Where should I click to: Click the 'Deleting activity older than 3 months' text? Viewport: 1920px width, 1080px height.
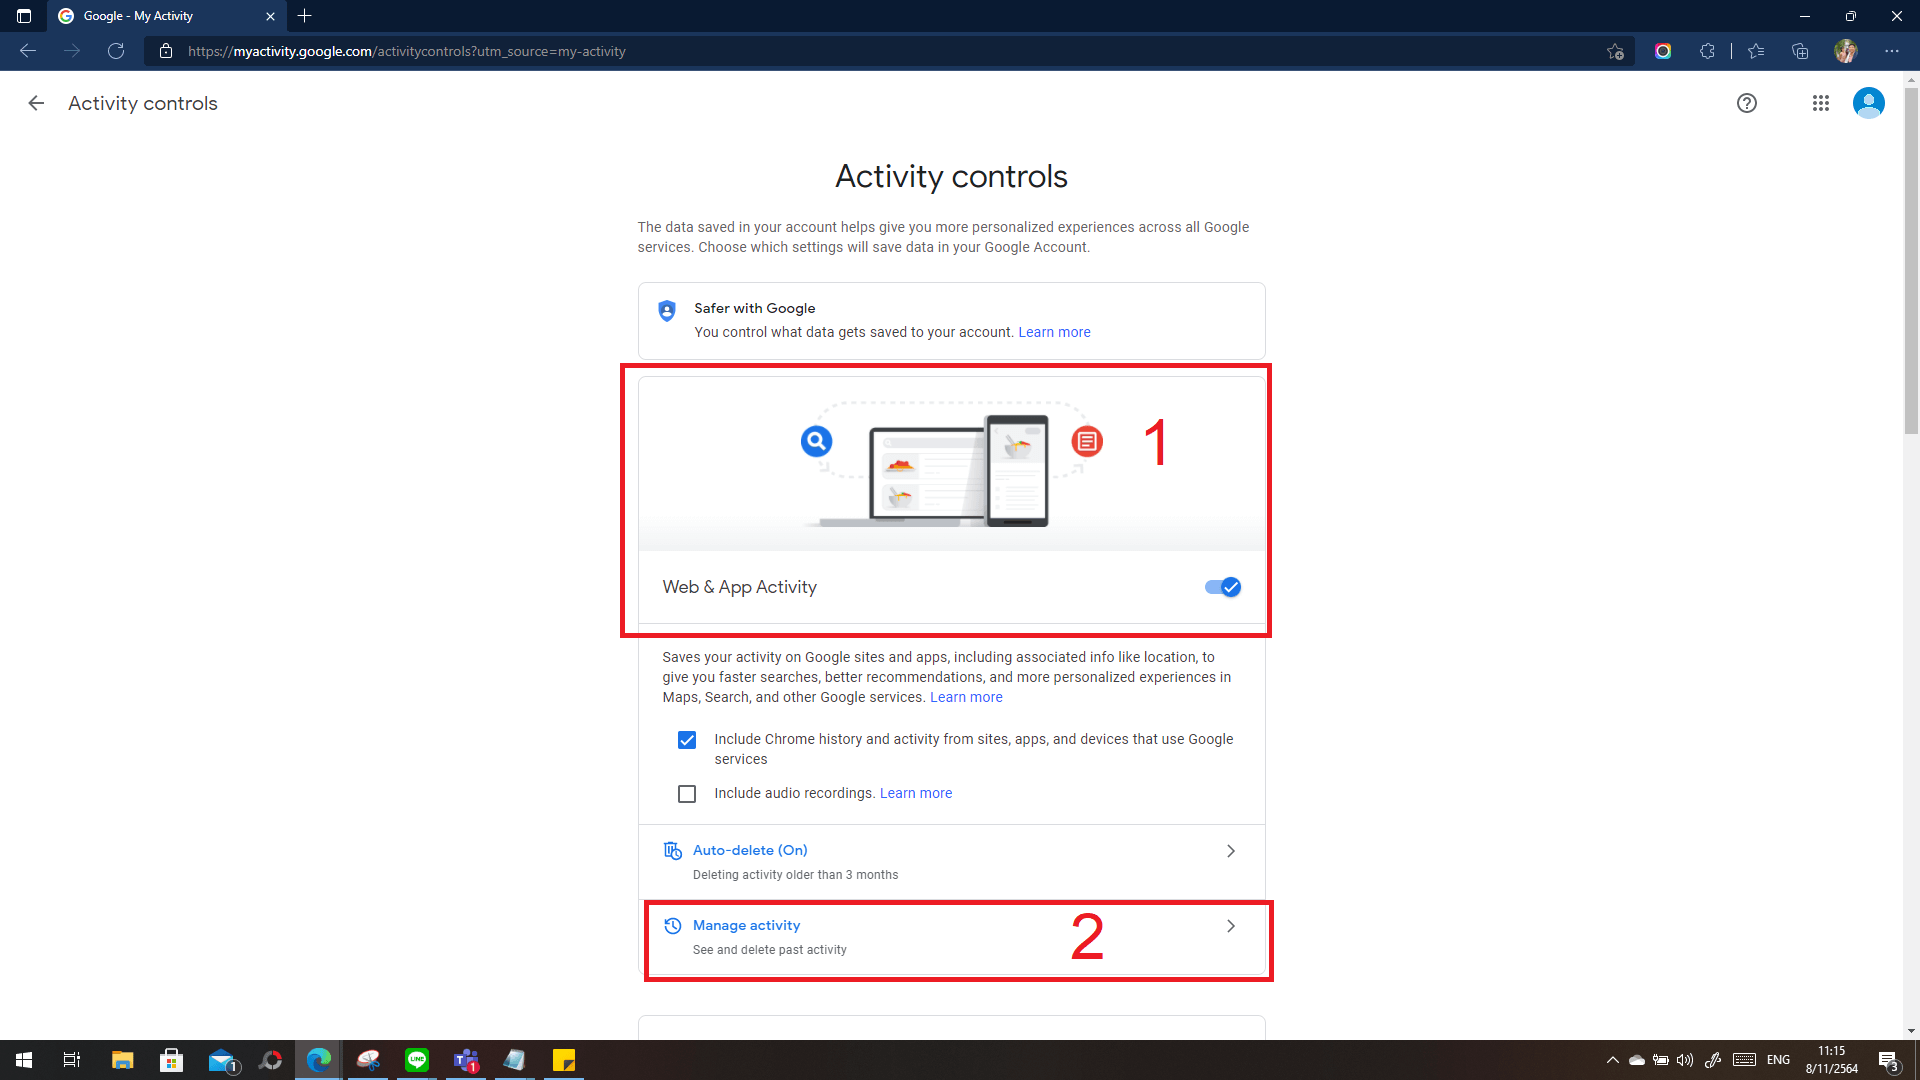click(x=795, y=875)
